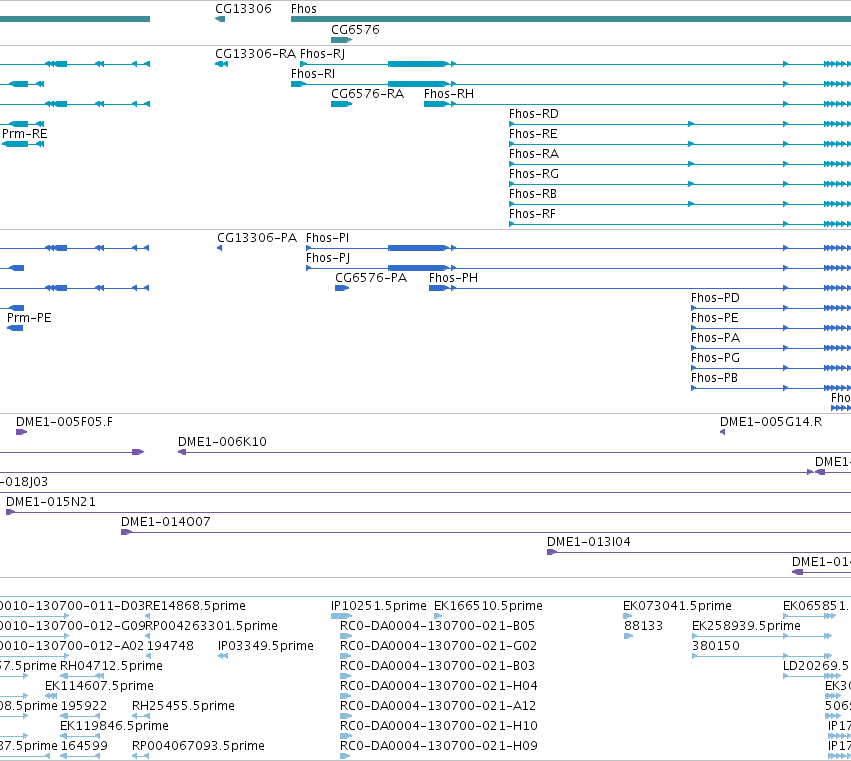Select EST RC0-DA0004-130700-021-H09
Image resolution: width=851 pixels, height=761 pixels.
(x=346, y=756)
